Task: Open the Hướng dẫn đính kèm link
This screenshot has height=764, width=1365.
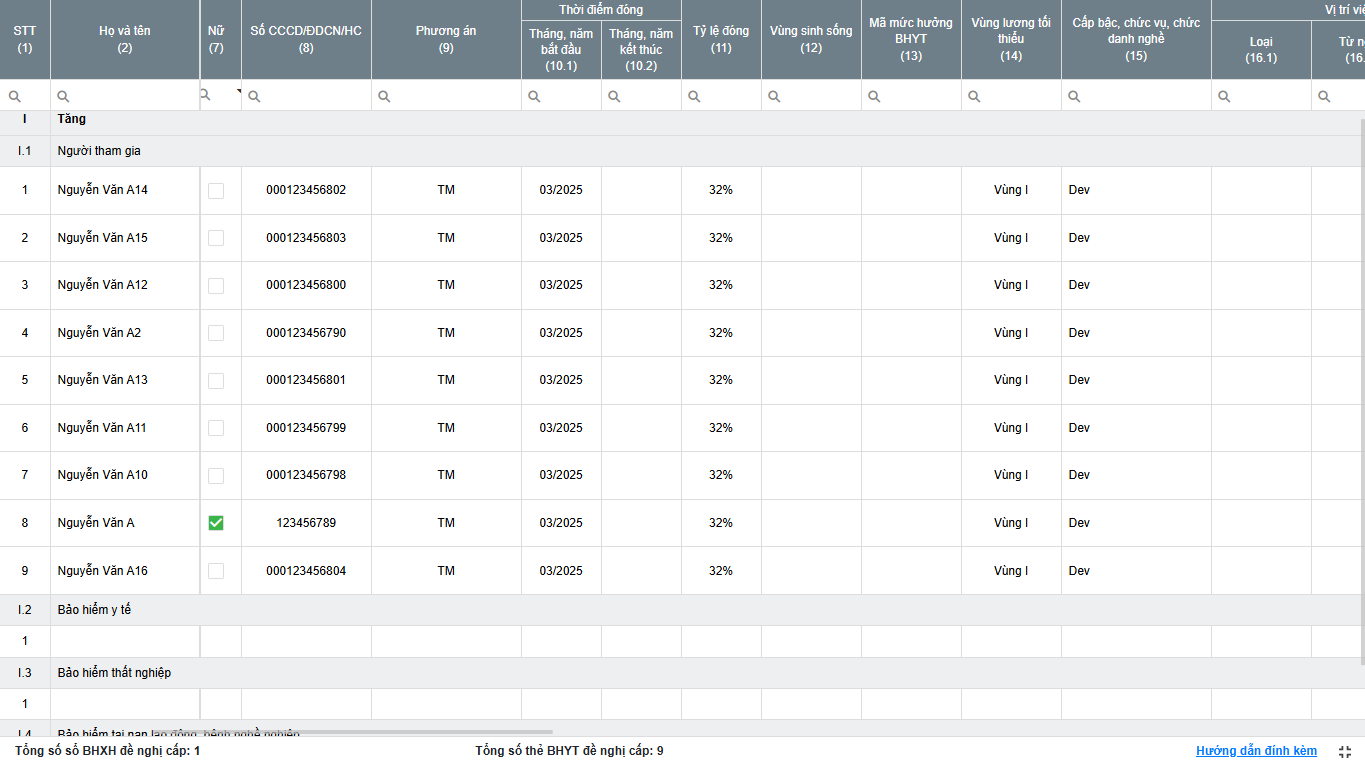Action: click(x=1256, y=751)
